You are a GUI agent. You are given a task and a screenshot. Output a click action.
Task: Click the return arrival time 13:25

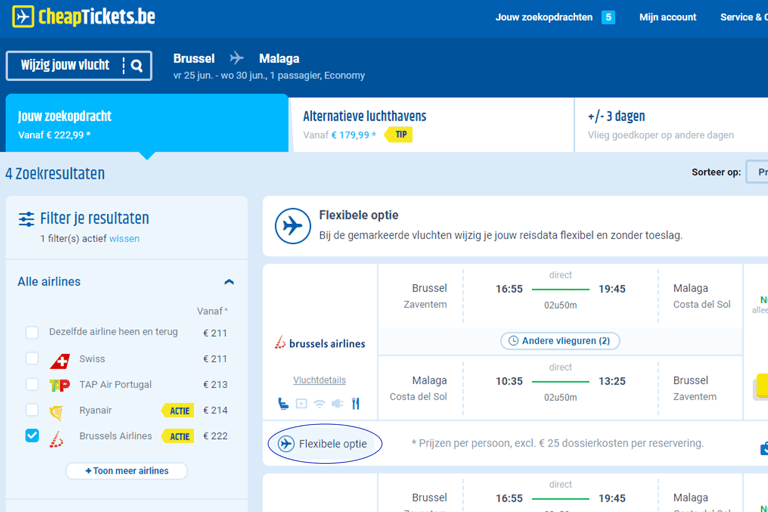click(x=612, y=381)
